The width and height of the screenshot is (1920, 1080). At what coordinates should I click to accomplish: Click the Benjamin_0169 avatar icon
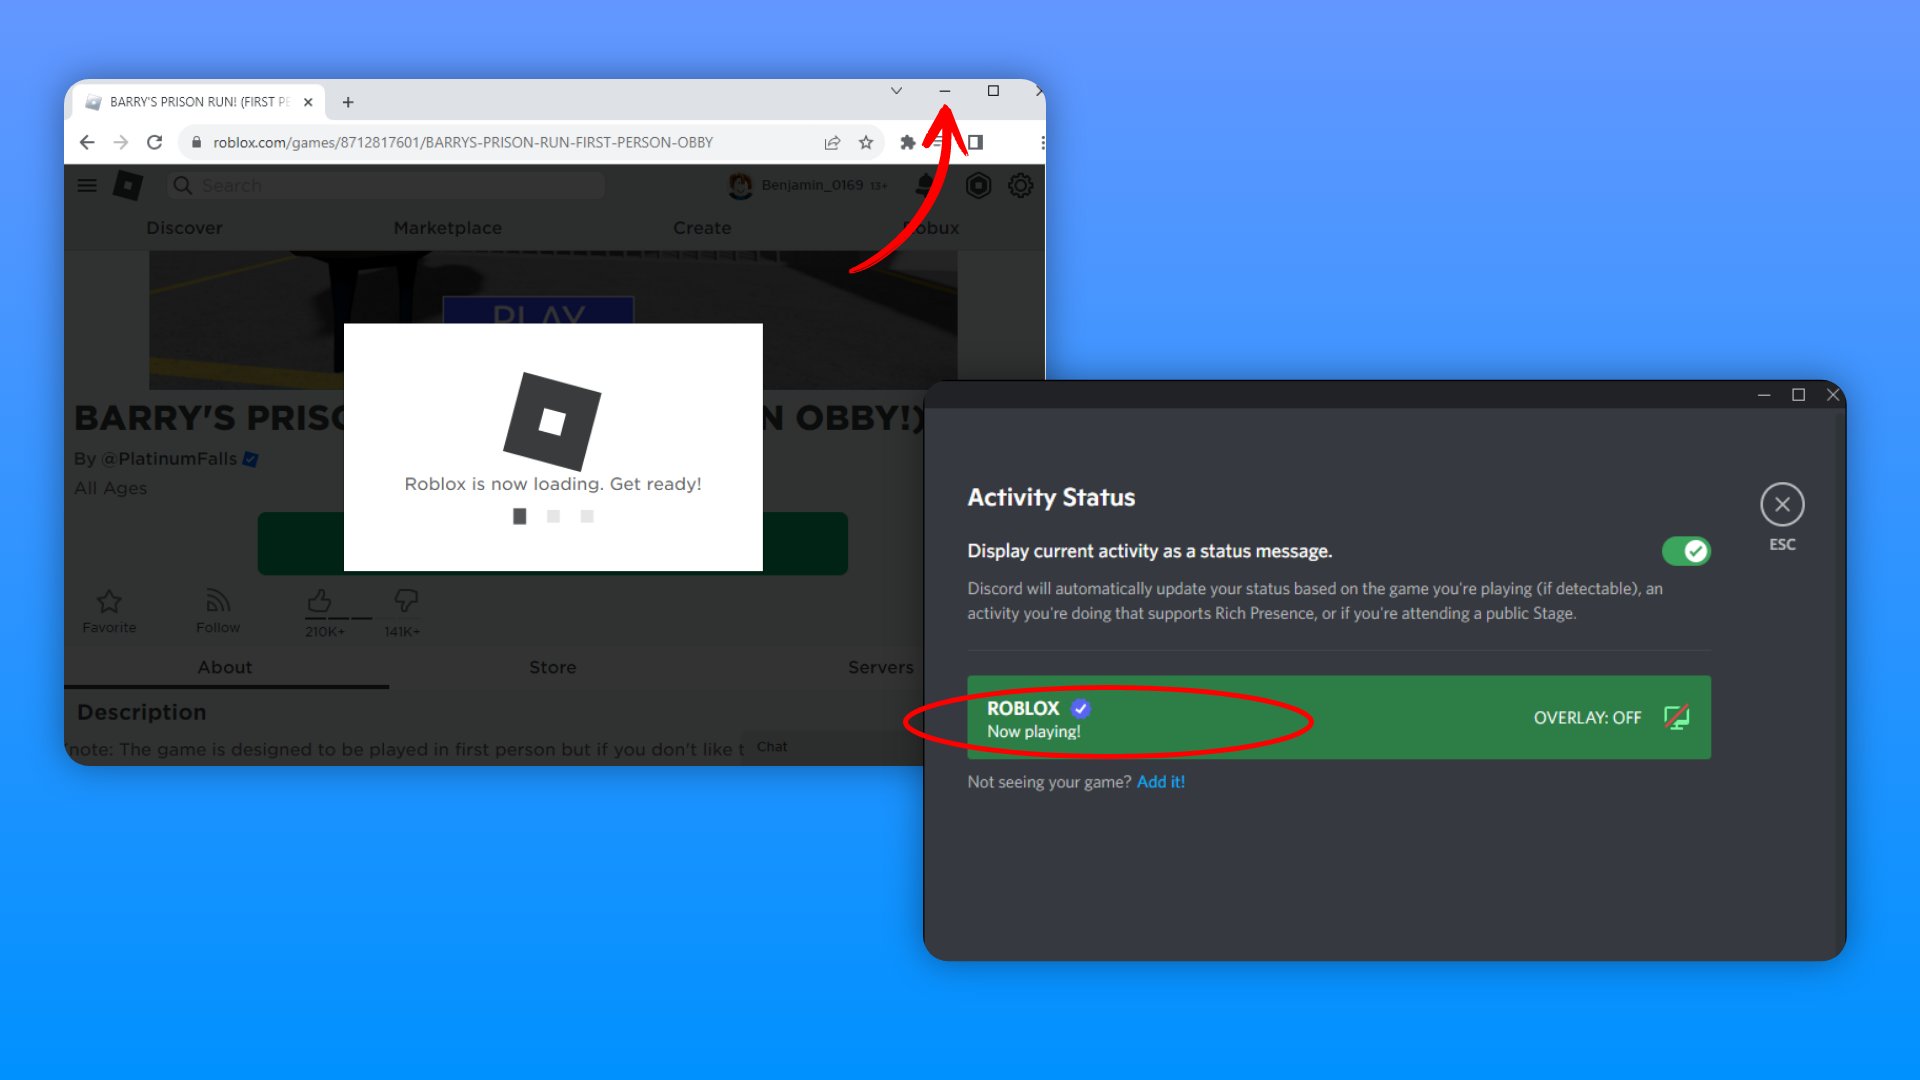point(740,185)
